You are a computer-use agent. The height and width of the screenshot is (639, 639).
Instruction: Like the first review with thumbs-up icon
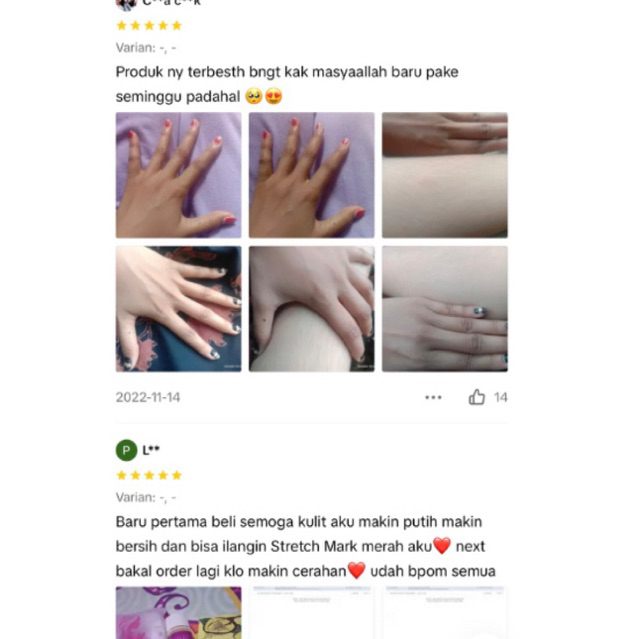(x=476, y=397)
